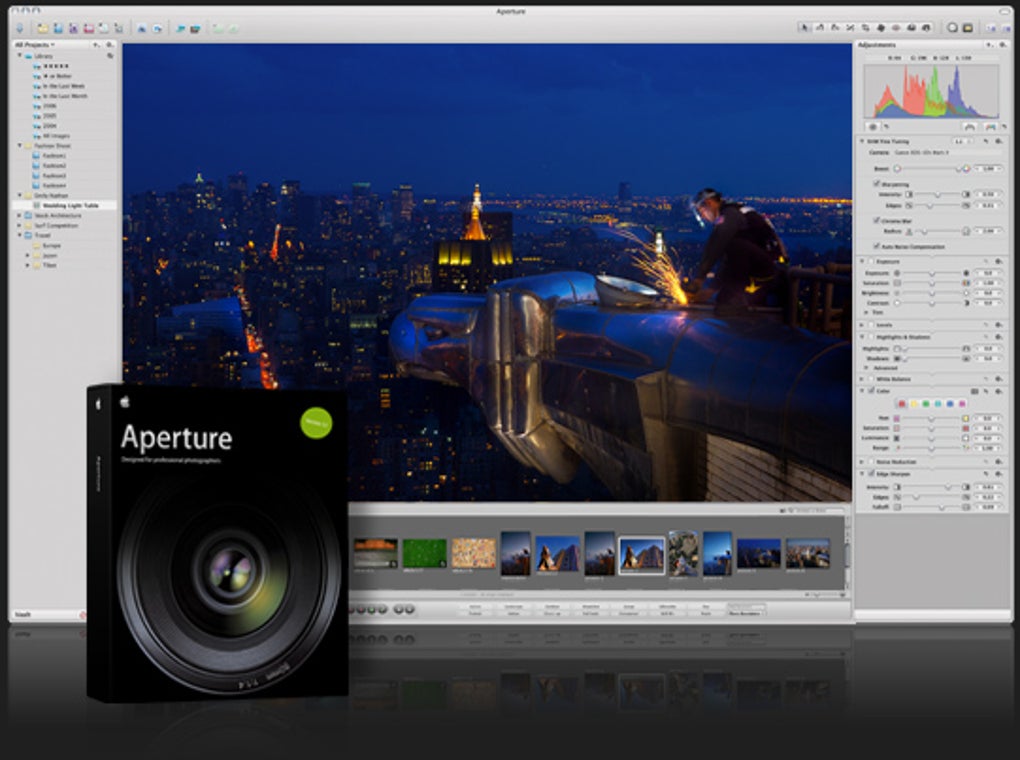
Task: Click the yellow New Project folder icon
Action: (42, 28)
